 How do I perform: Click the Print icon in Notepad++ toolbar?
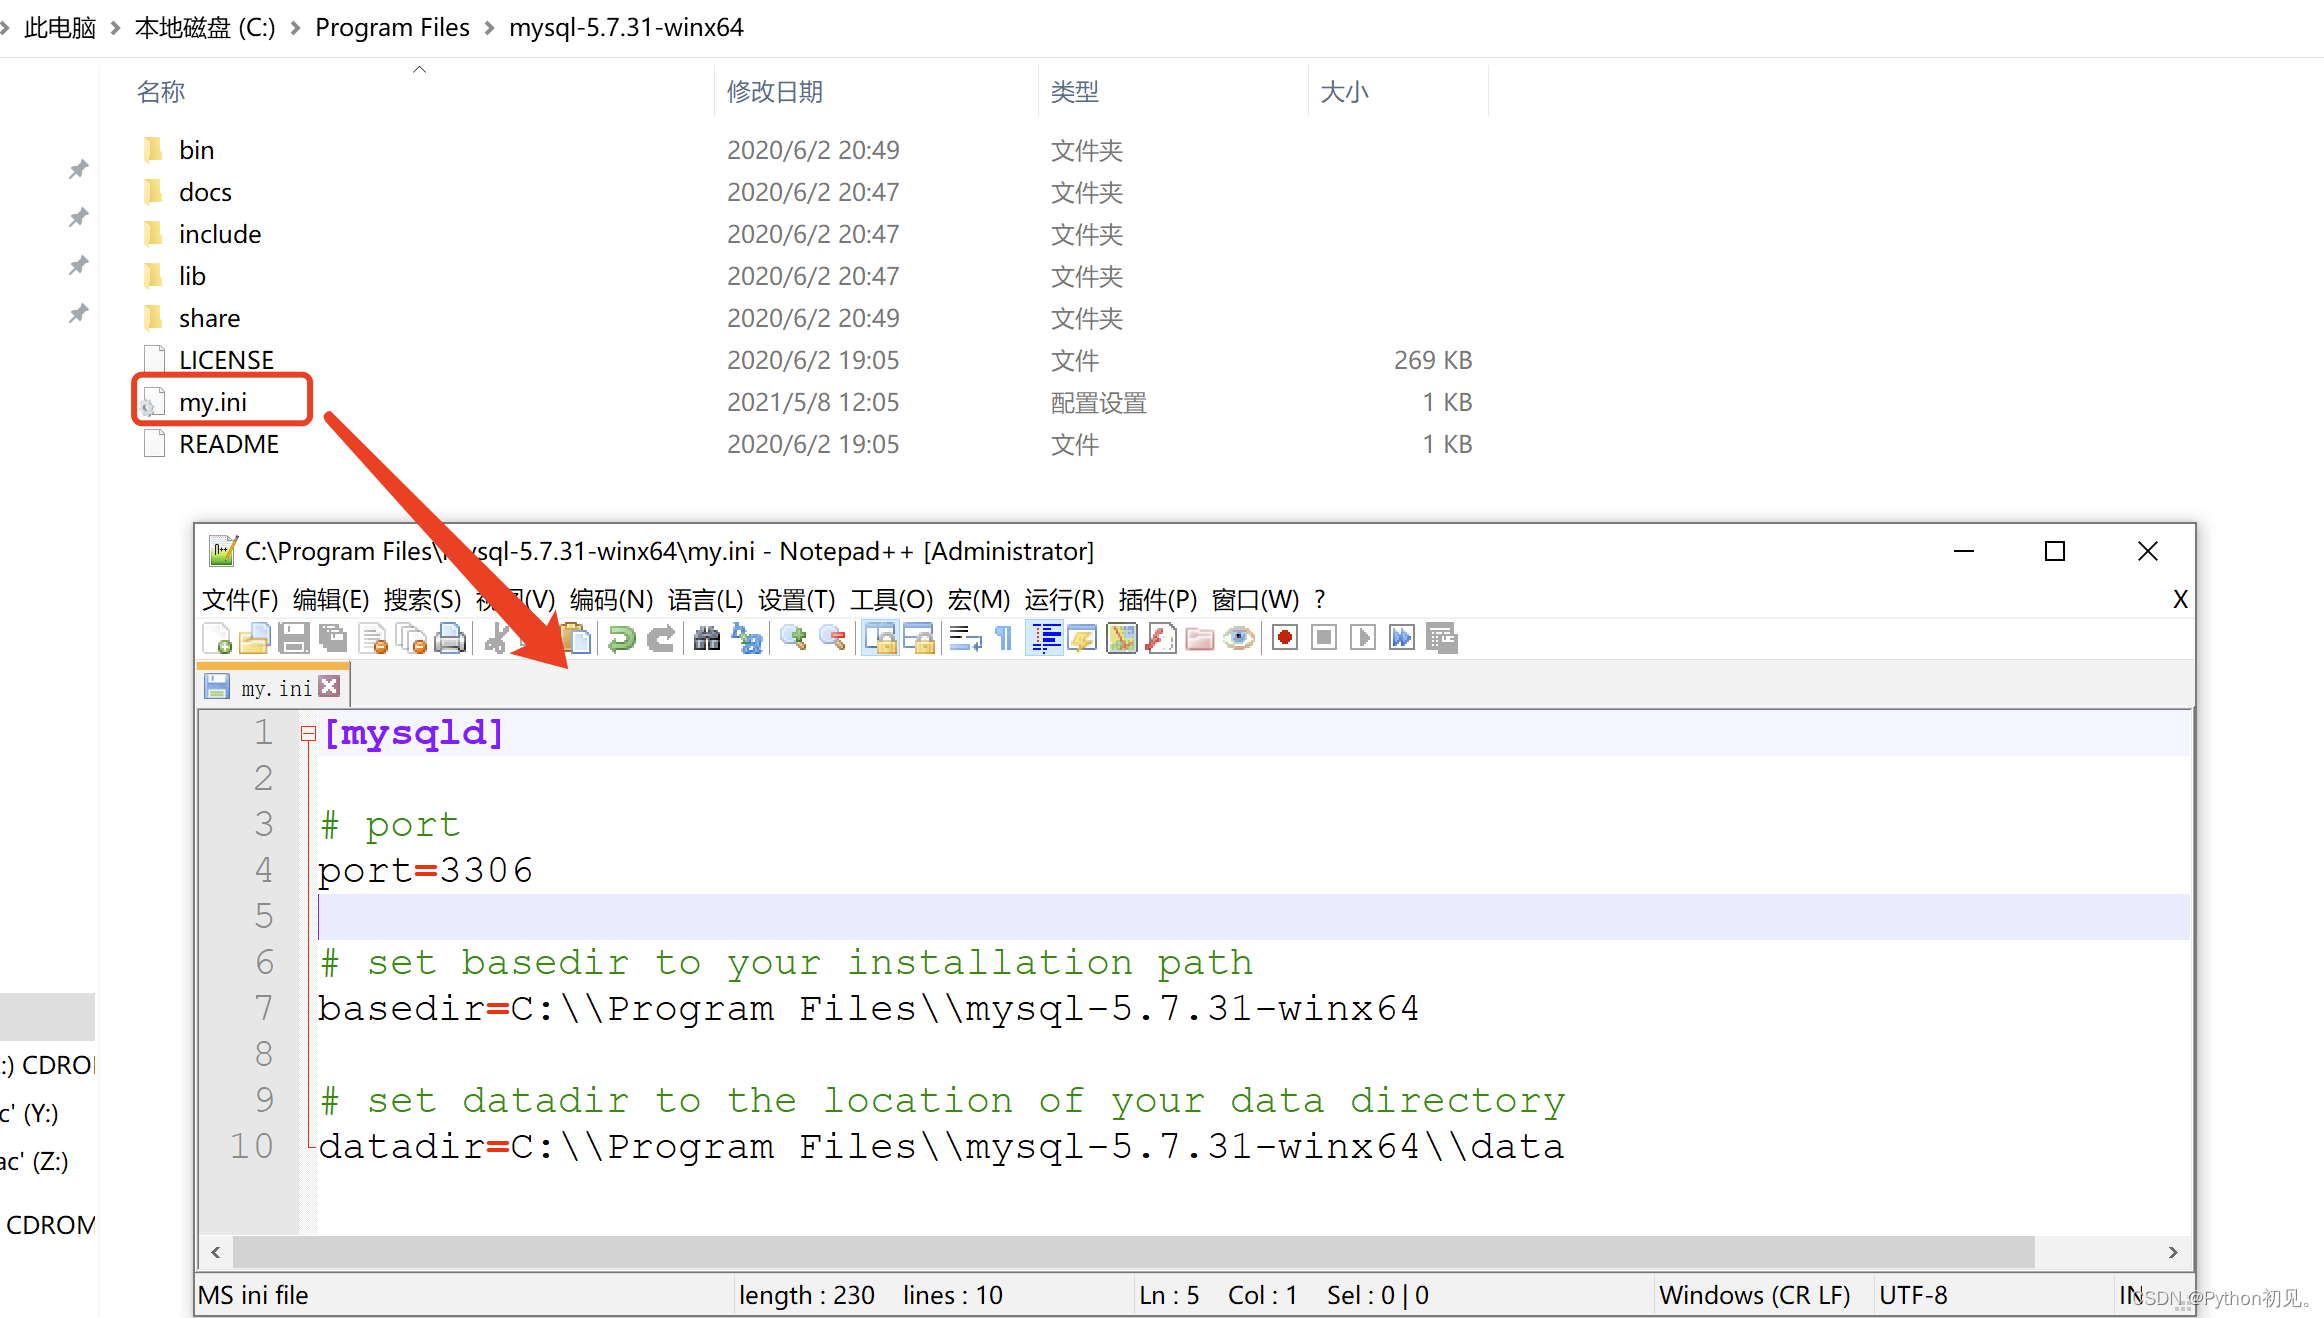pos(450,638)
